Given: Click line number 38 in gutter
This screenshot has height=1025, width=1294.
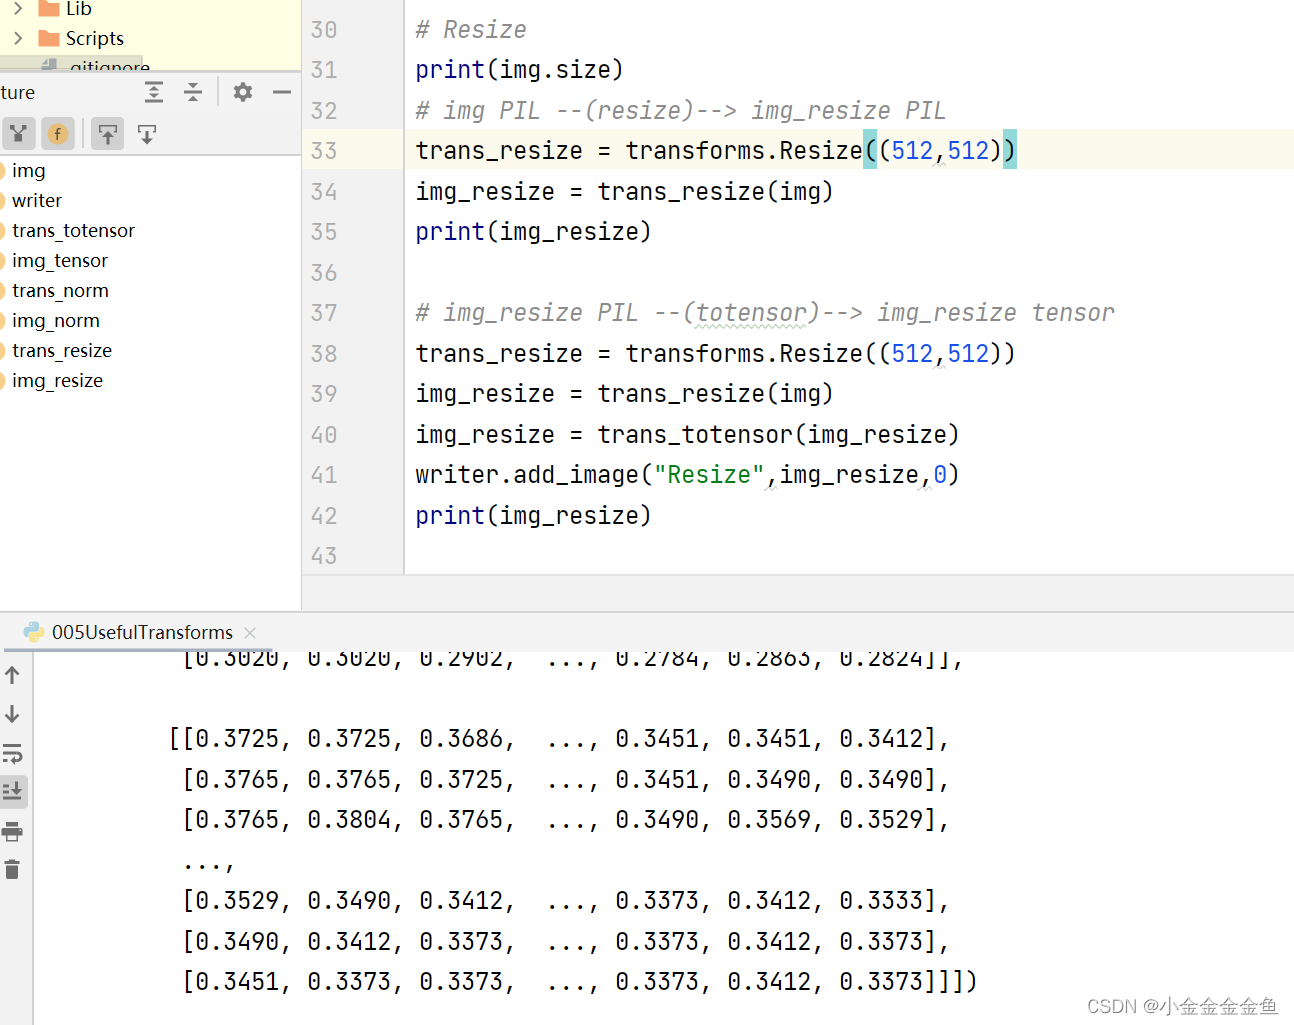Looking at the screenshot, I should 324,354.
